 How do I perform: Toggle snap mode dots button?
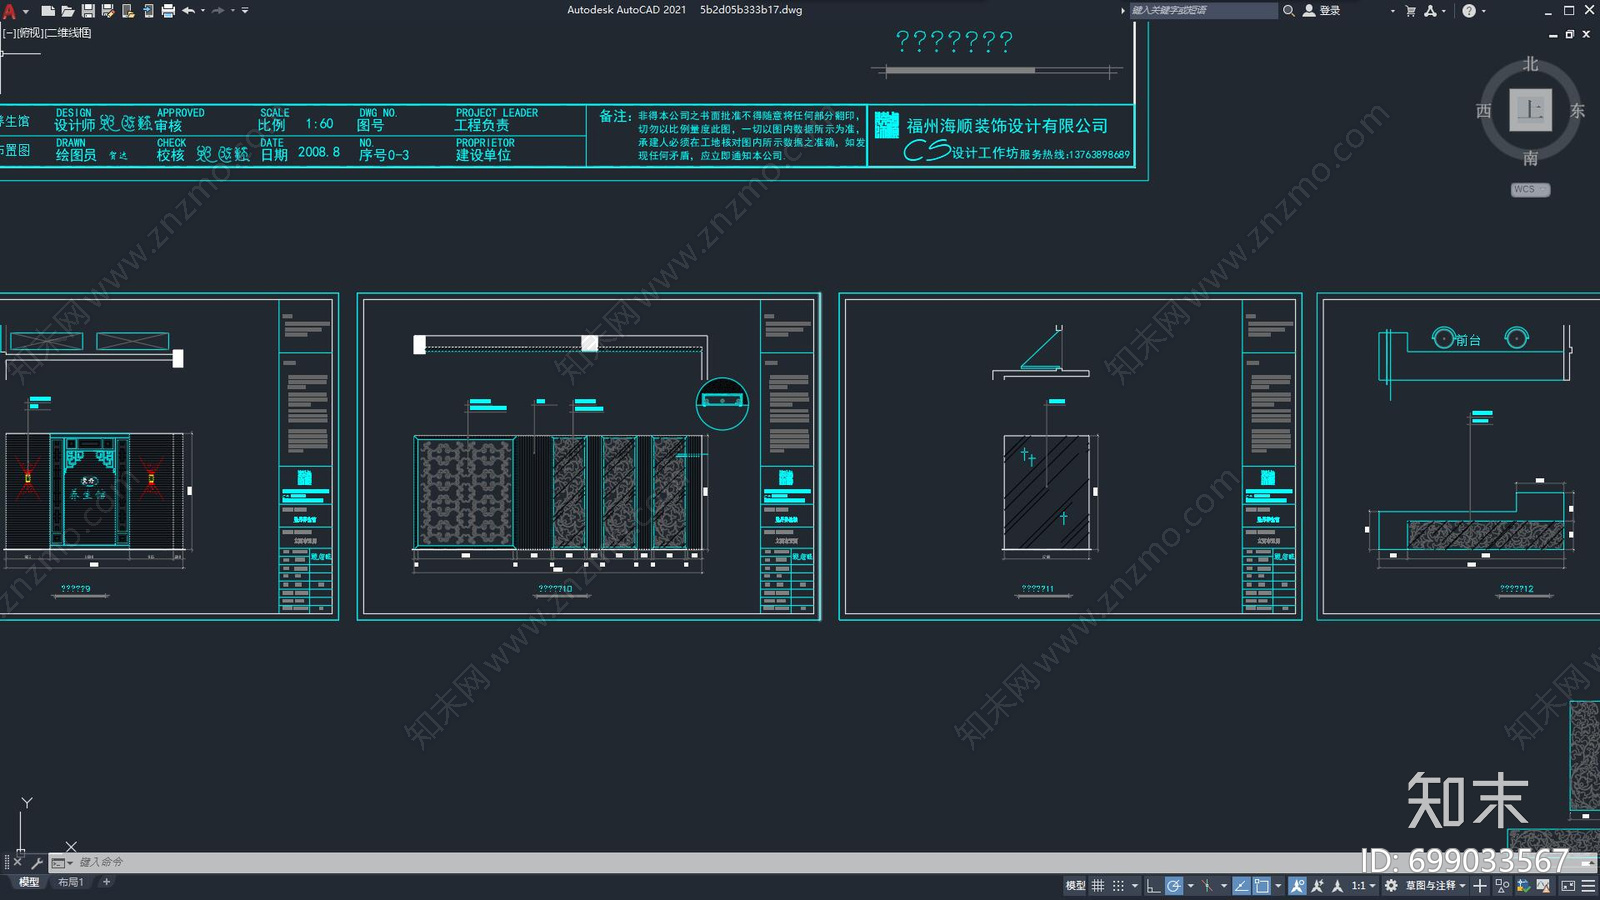[1119, 885]
